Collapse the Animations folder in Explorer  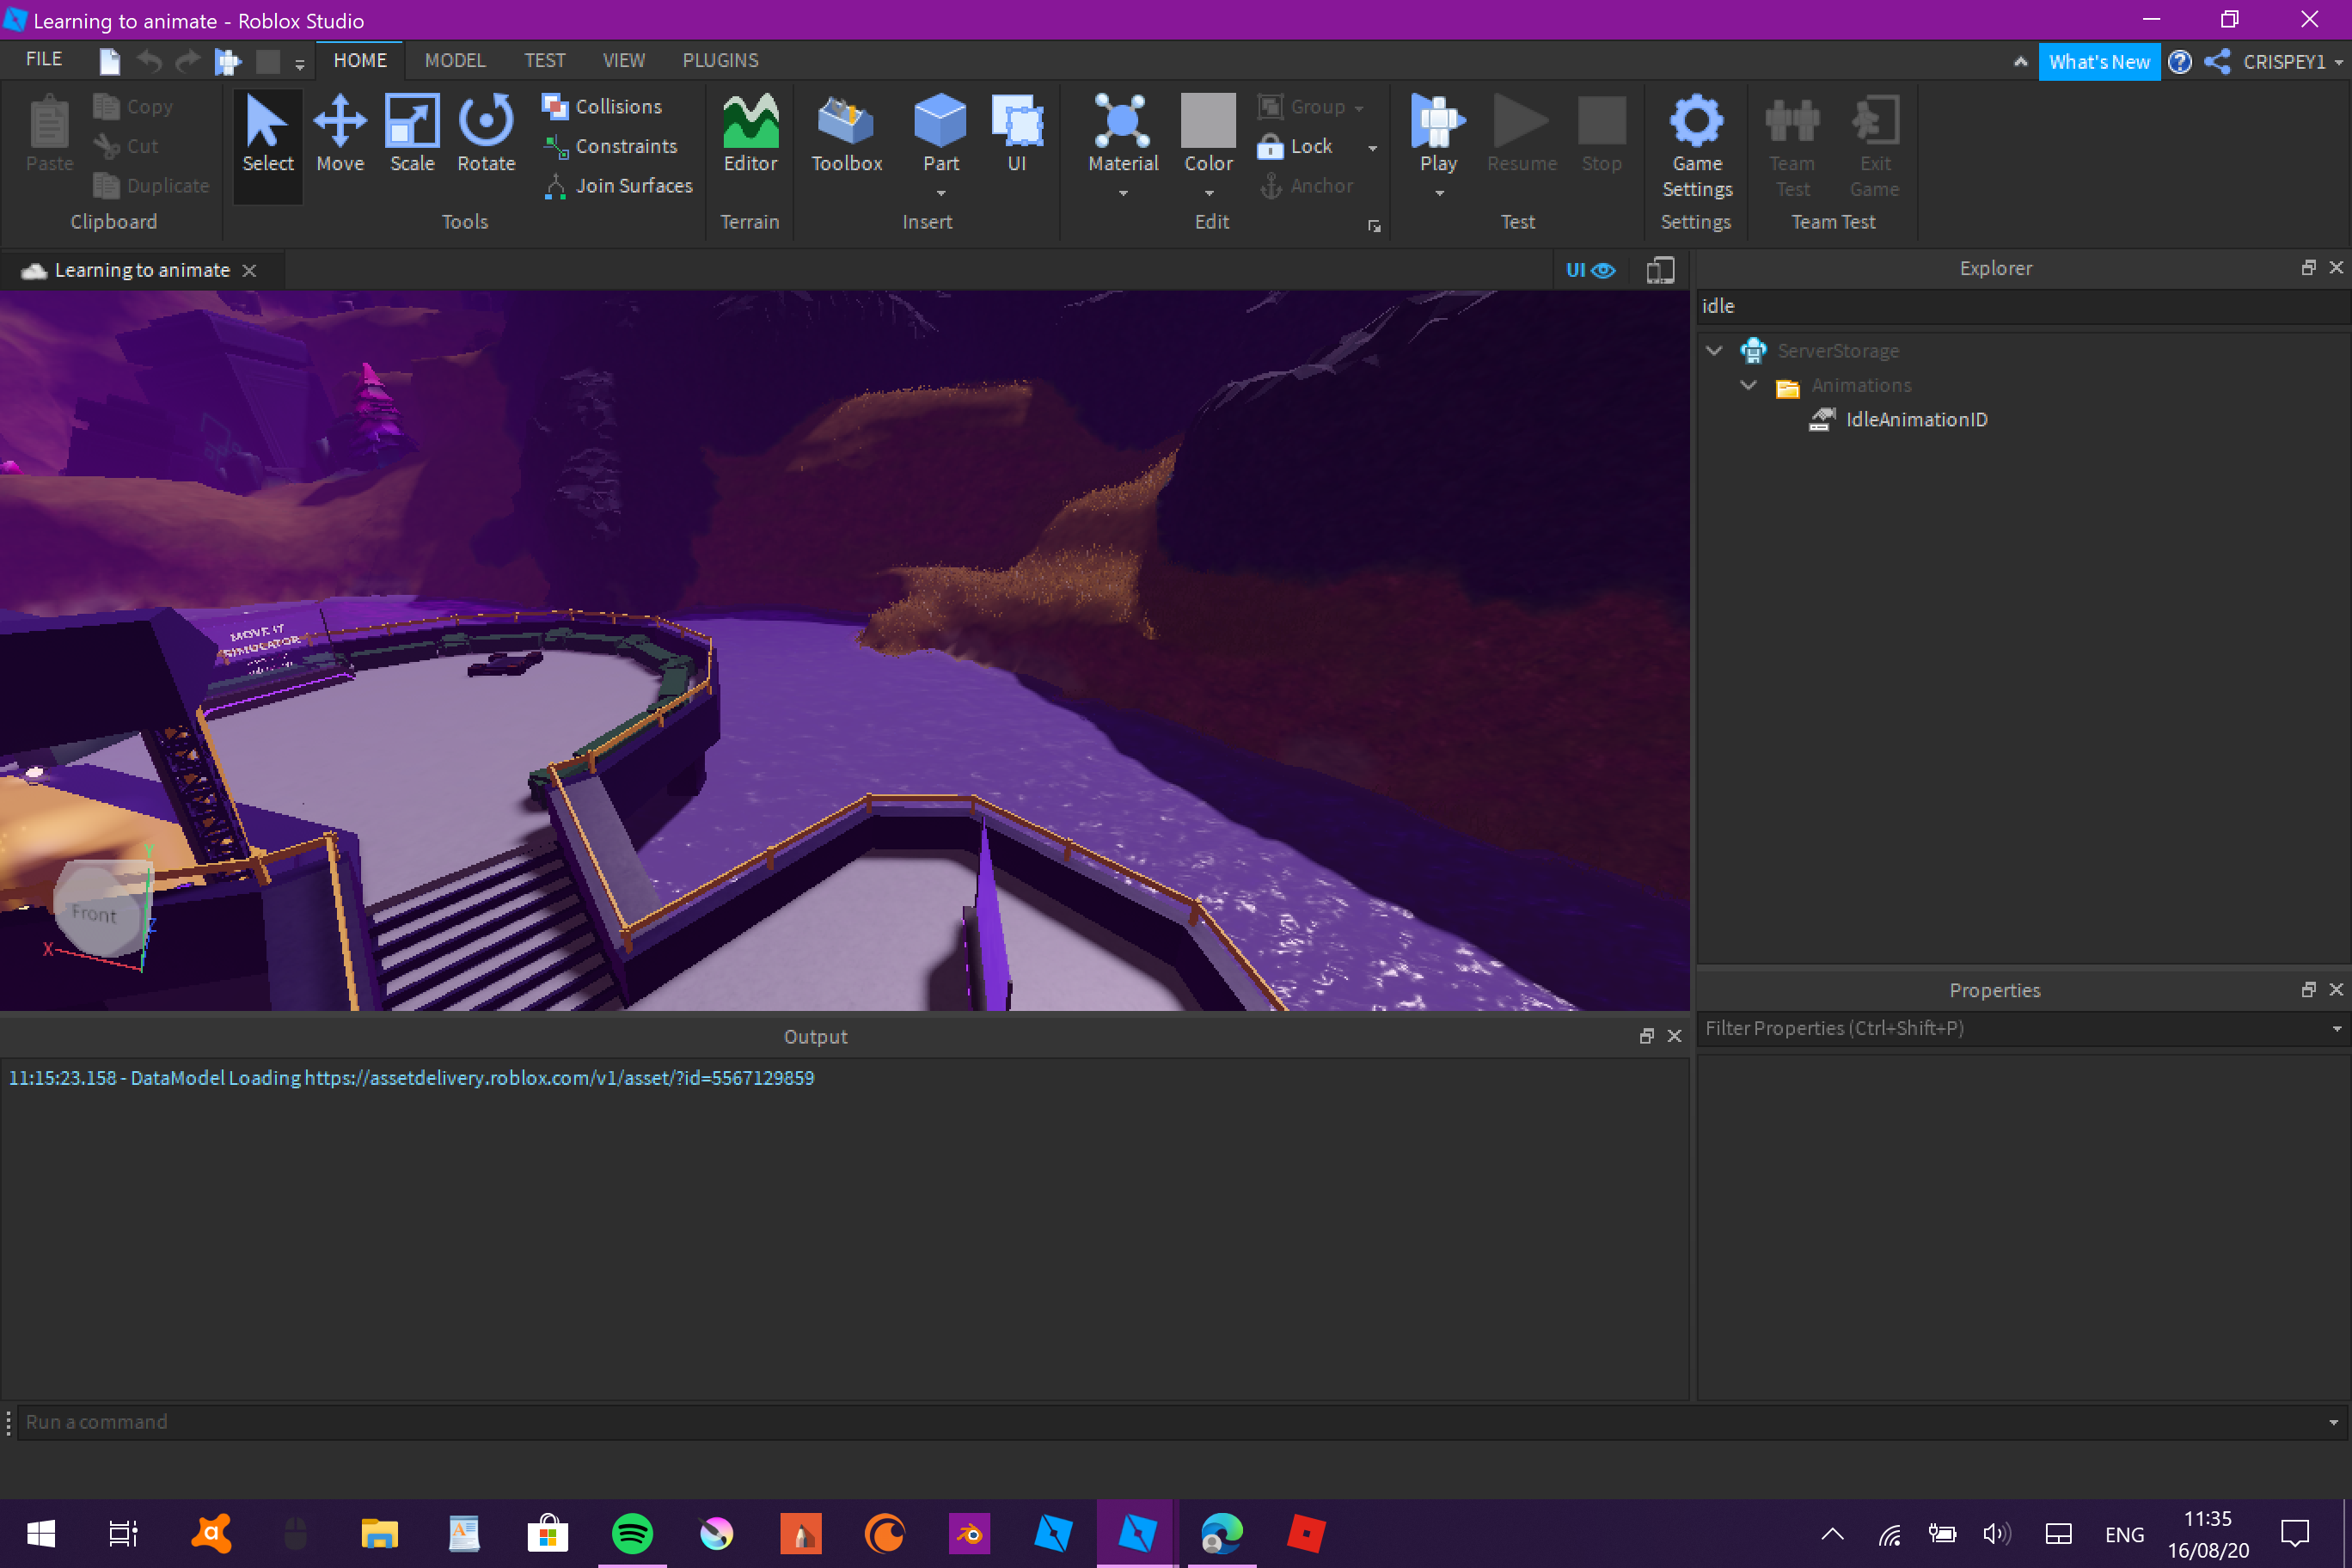click(1749, 385)
